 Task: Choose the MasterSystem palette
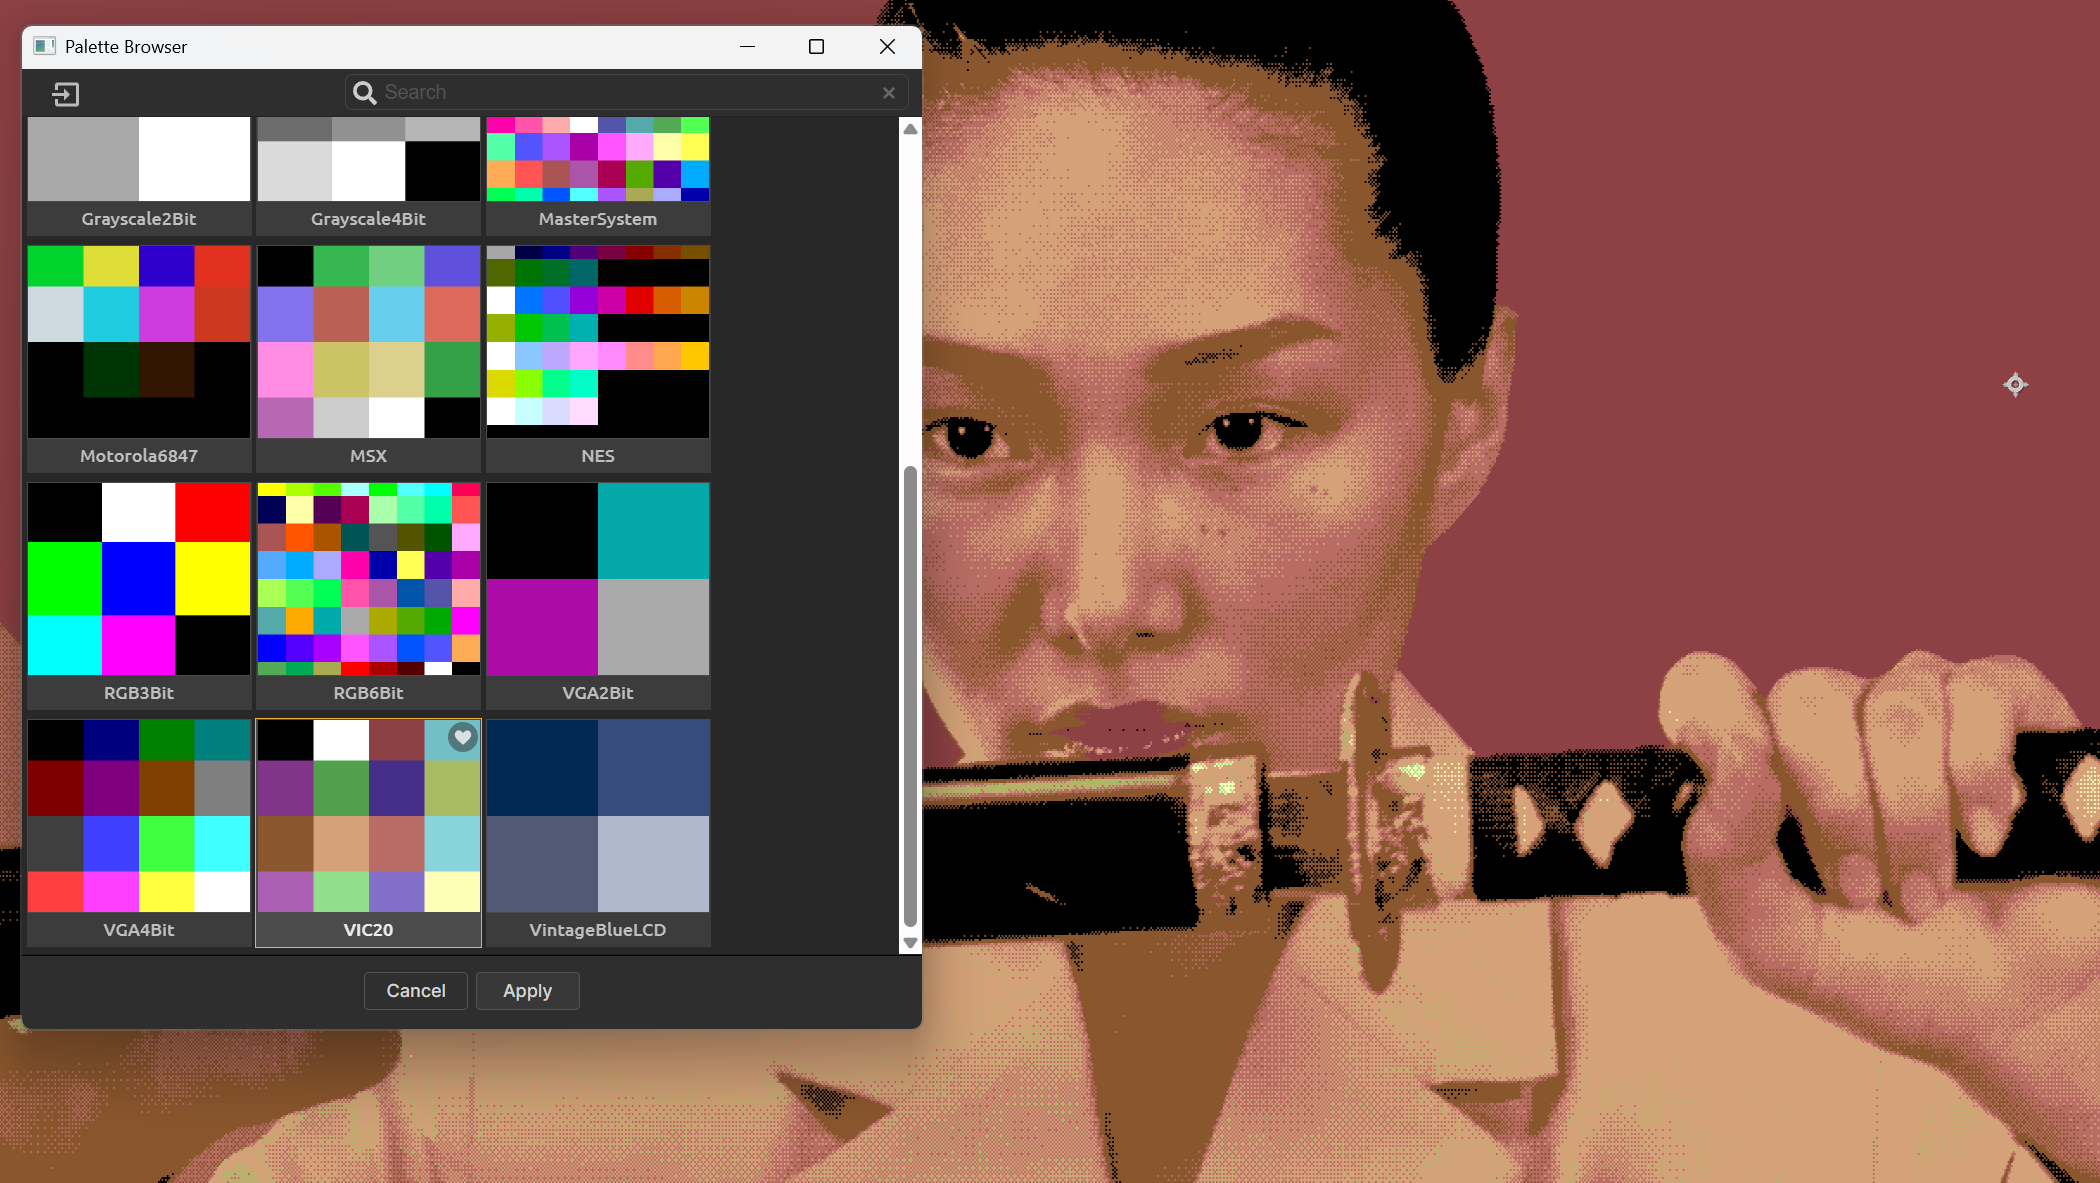coord(598,160)
